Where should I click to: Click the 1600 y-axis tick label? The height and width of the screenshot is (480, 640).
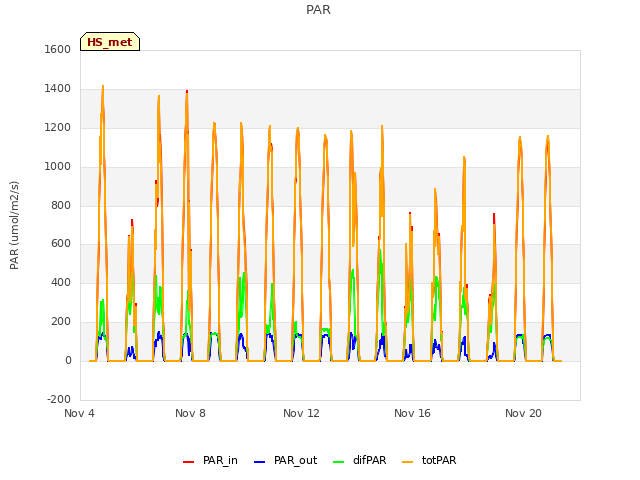click(x=58, y=49)
